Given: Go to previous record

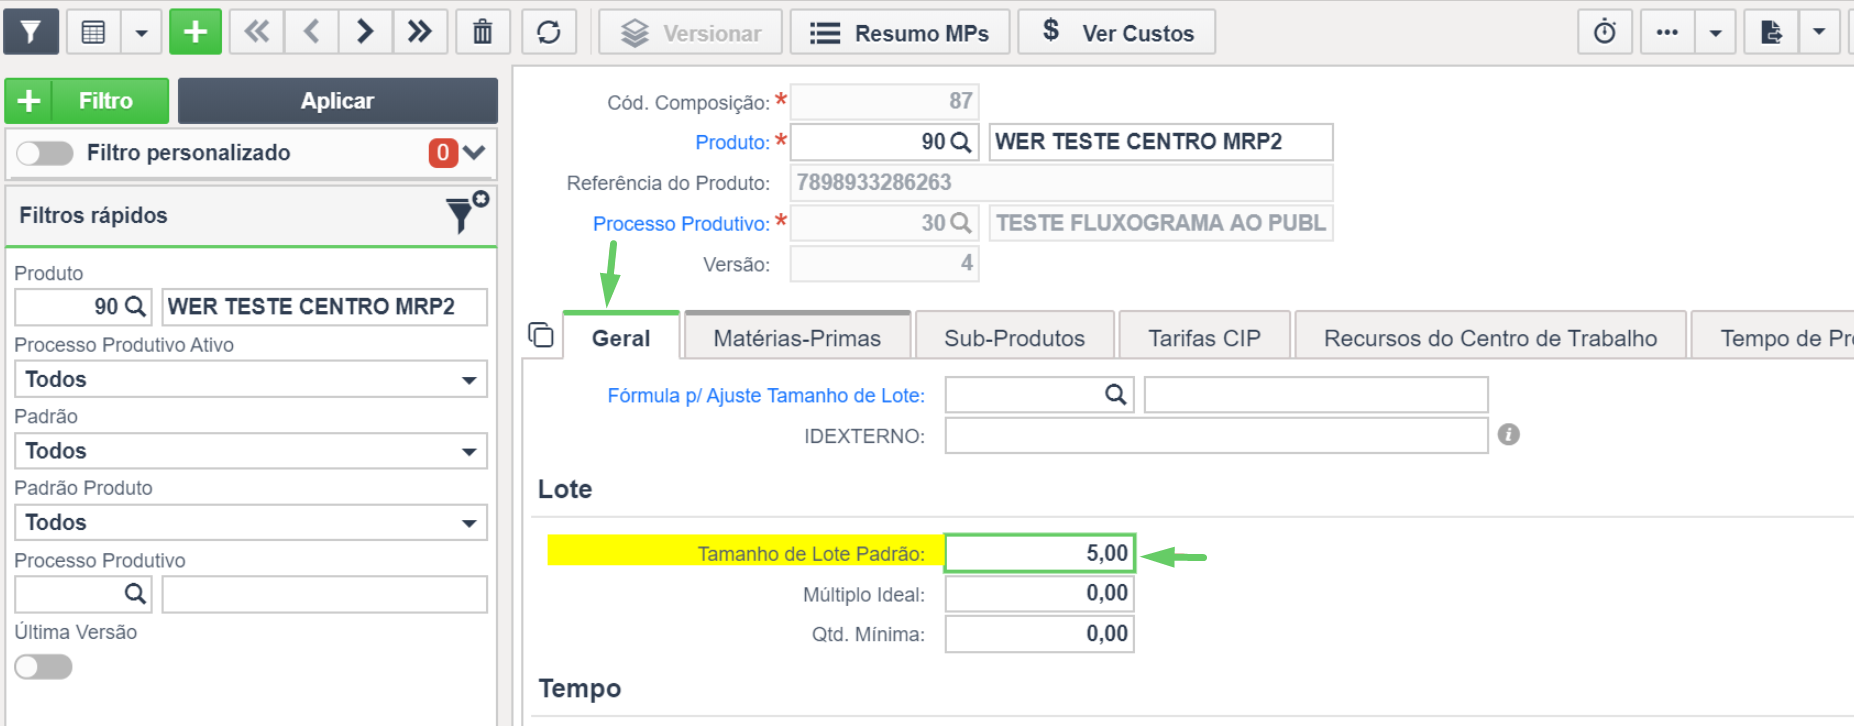Looking at the screenshot, I should pyautogui.click(x=311, y=32).
